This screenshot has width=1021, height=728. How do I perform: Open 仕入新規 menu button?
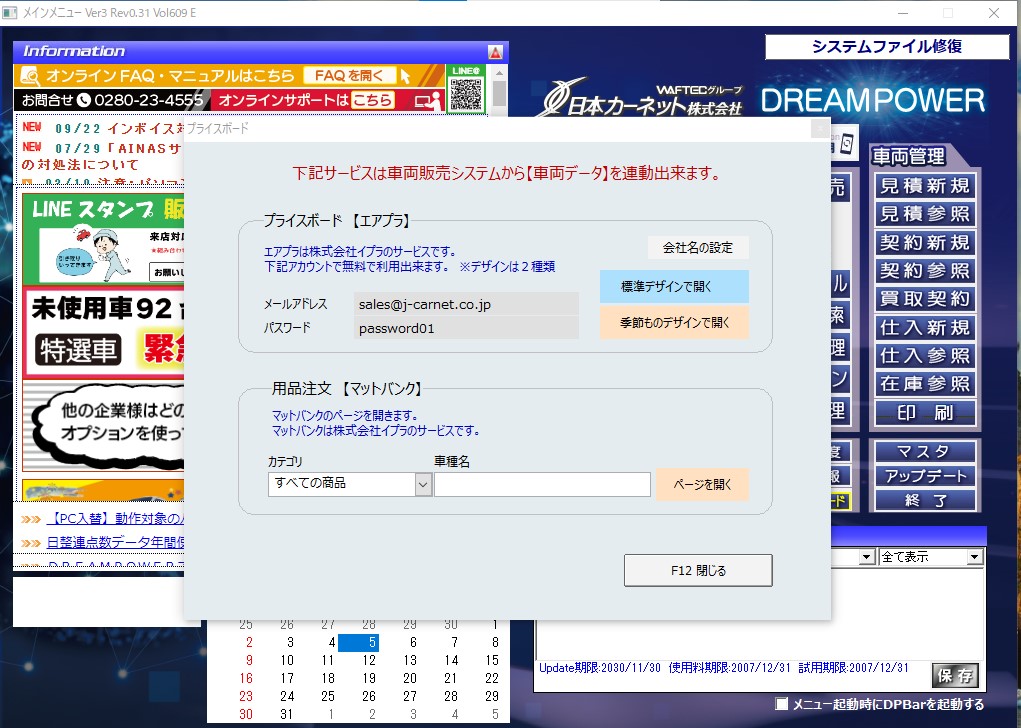[x=925, y=328]
